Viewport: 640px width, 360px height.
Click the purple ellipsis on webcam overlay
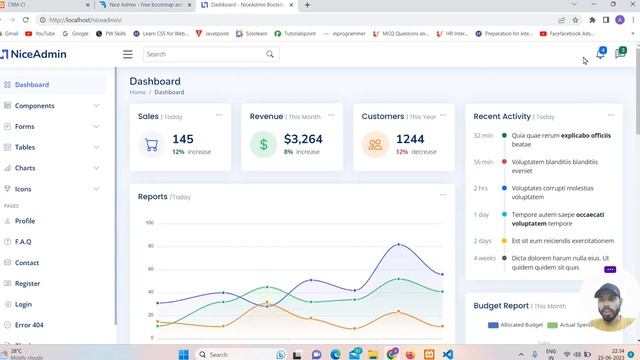click(x=610, y=269)
